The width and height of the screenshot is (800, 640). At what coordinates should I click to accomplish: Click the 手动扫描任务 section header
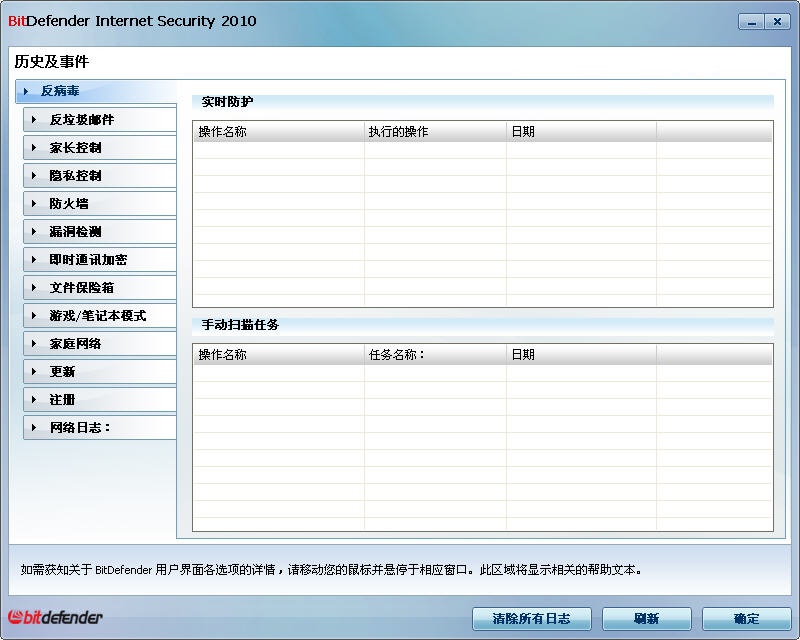(x=483, y=325)
